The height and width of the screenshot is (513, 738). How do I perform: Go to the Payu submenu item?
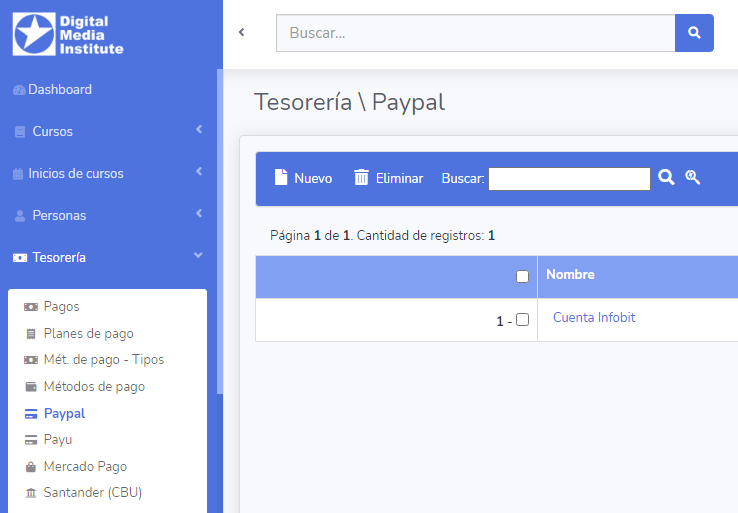click(58, 440)
